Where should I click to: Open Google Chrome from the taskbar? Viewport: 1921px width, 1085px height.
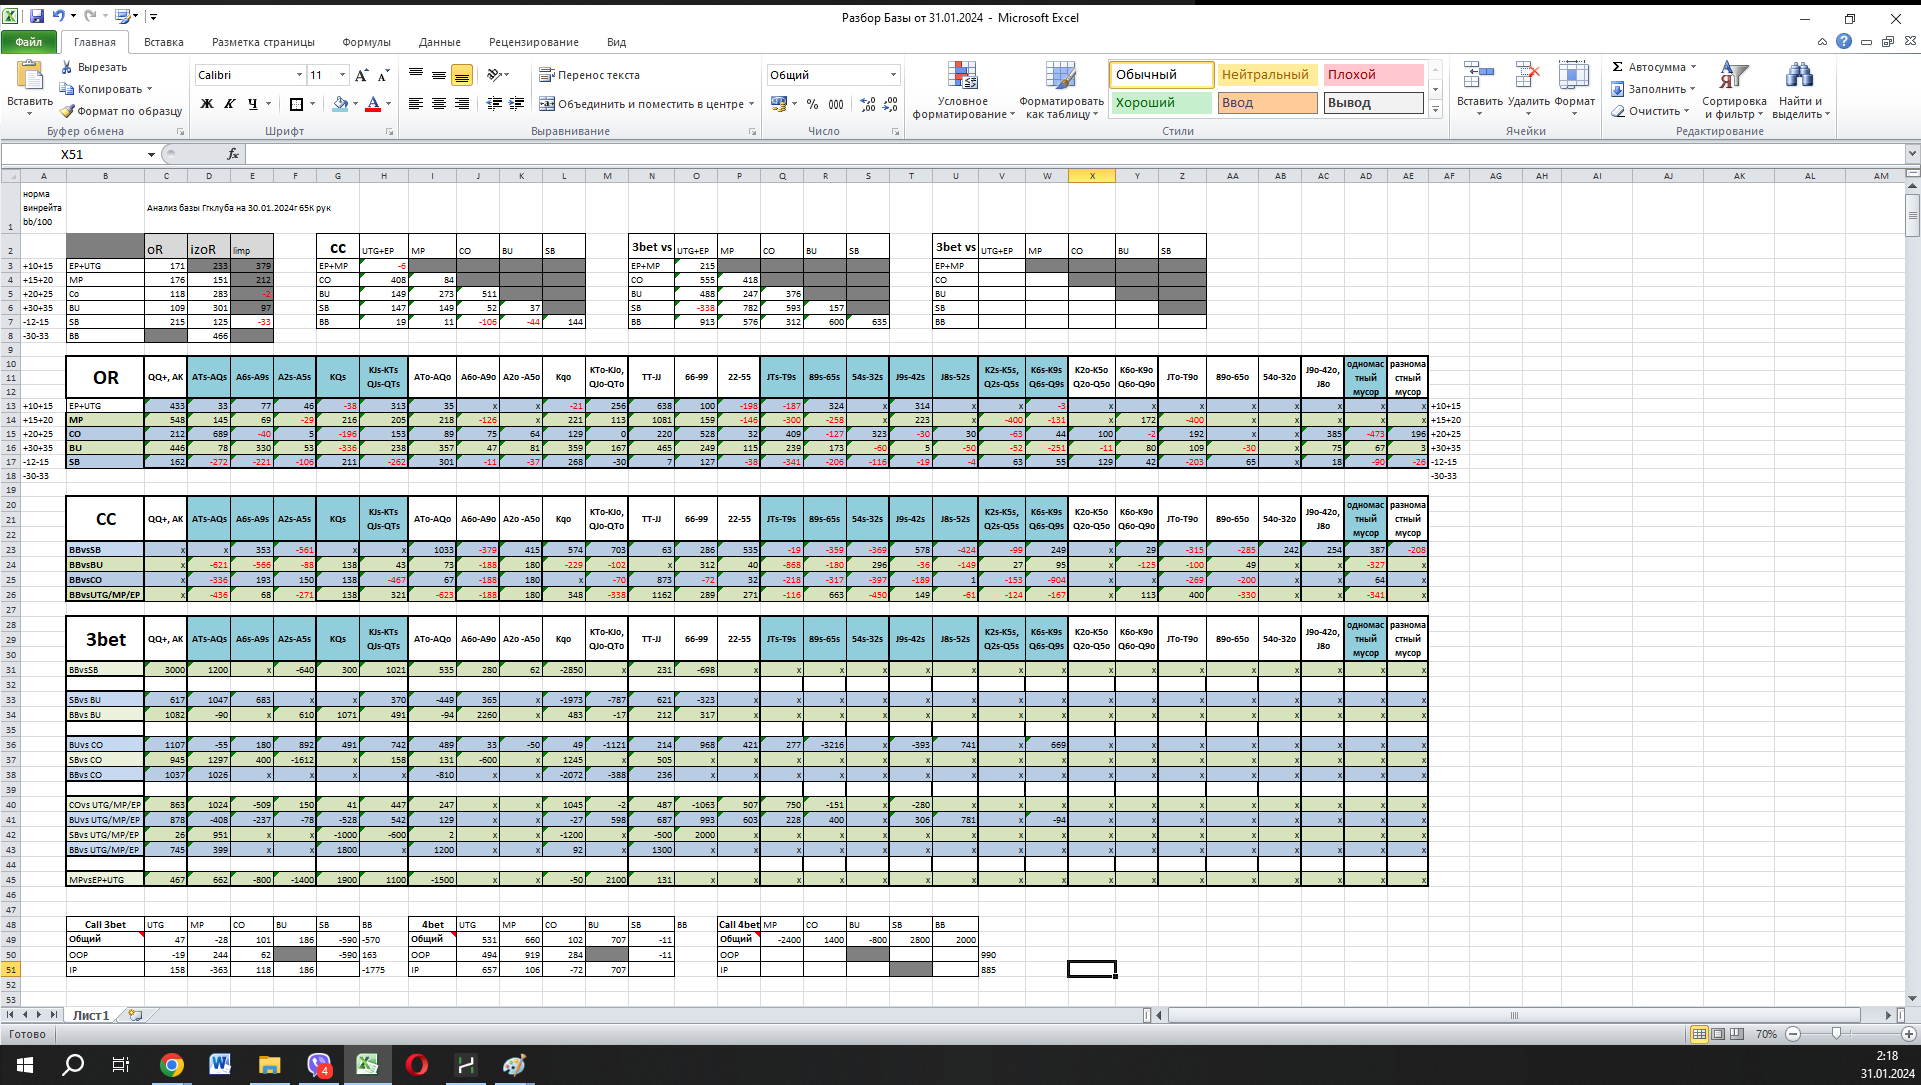(172, 1065)
